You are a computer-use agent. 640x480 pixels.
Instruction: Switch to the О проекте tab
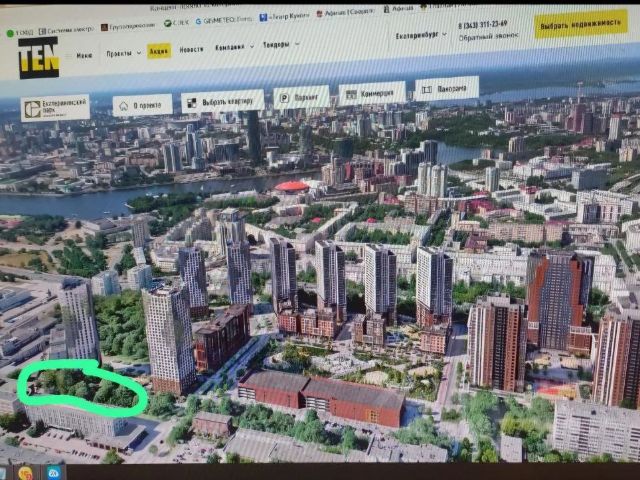[142, 105]
